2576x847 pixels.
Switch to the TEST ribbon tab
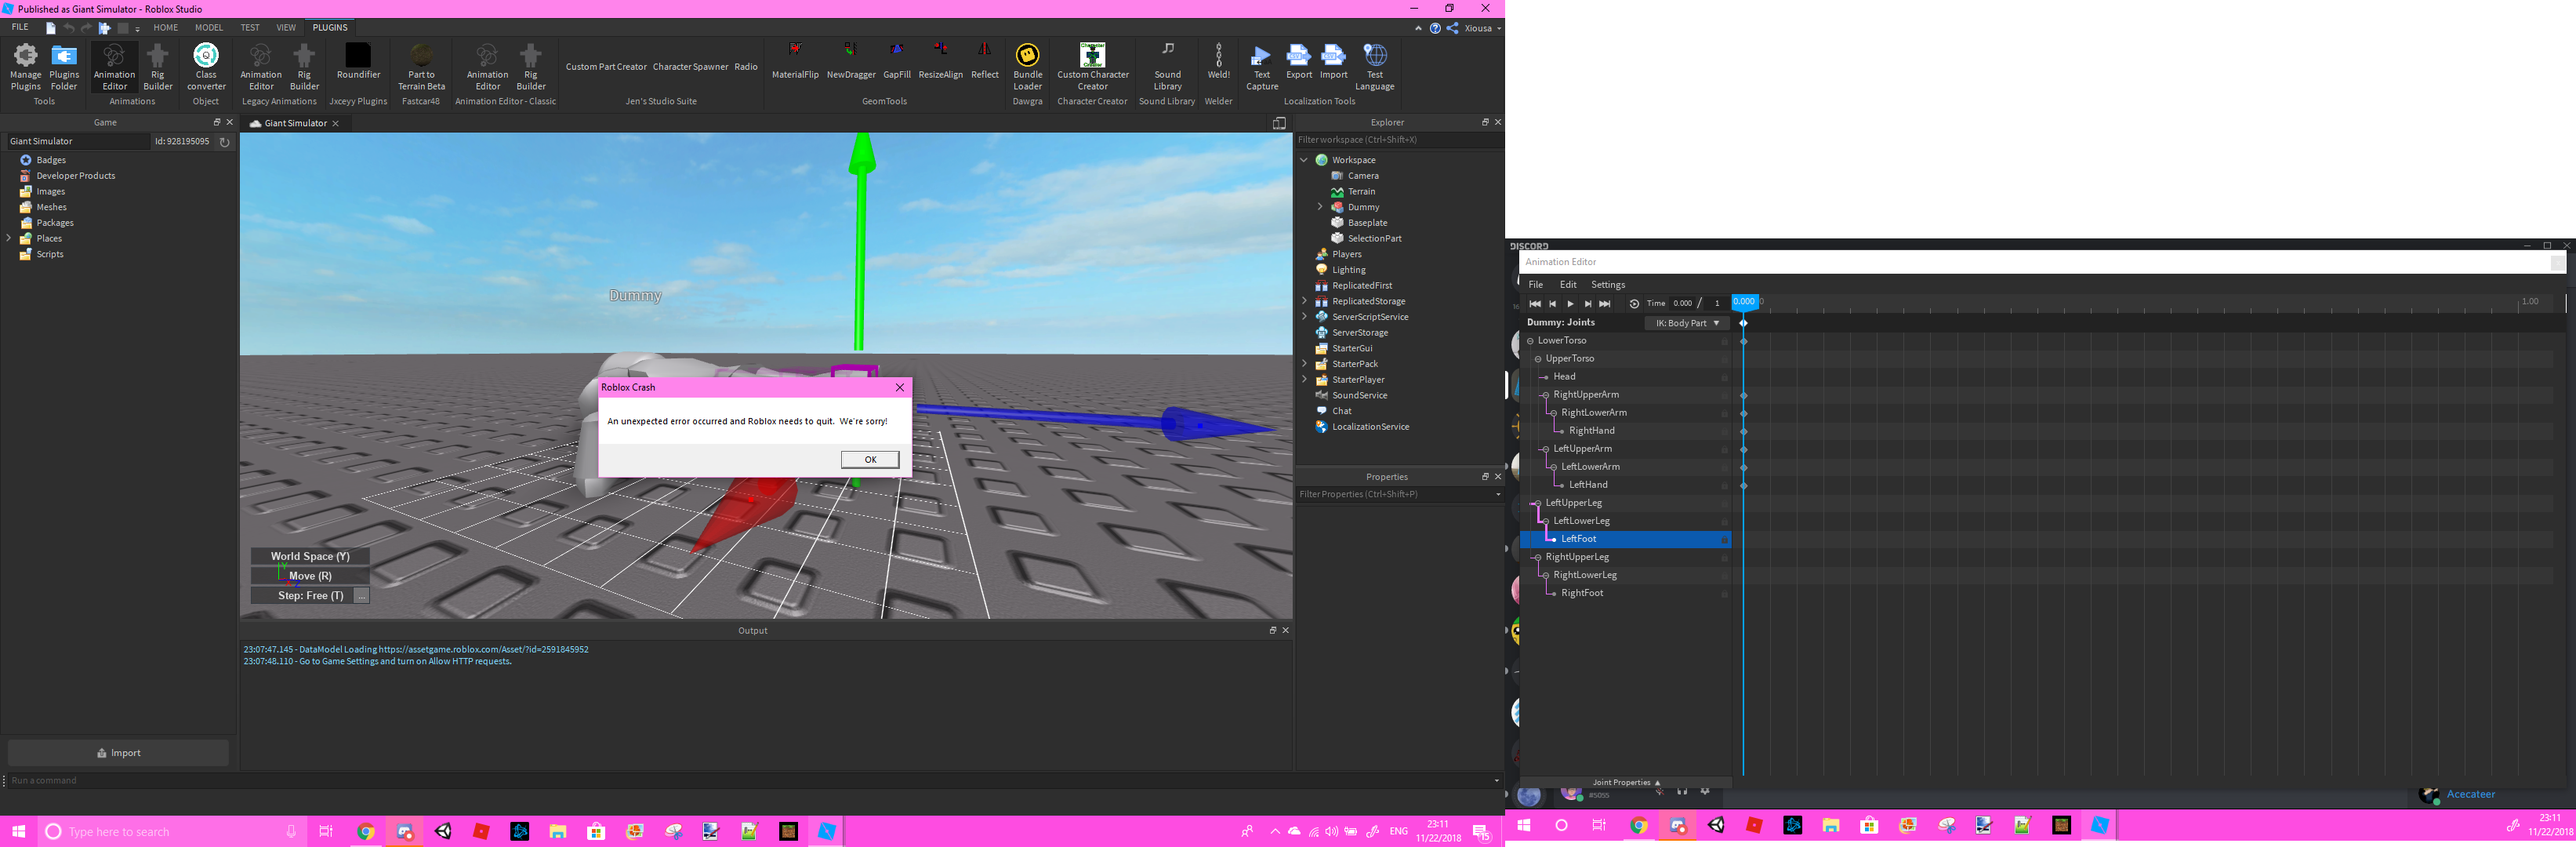(x=249, y=27)
